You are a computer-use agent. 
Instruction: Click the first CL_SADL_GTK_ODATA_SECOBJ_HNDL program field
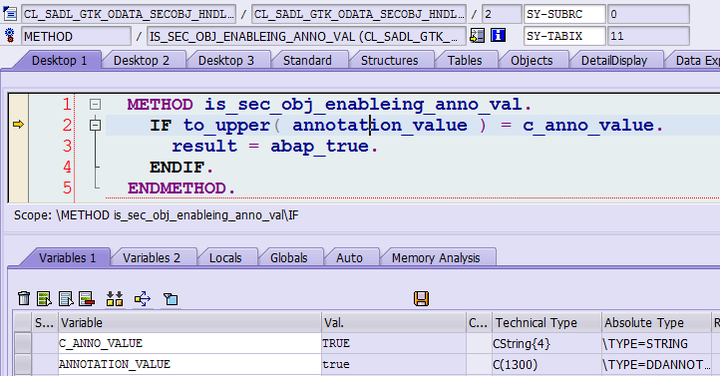(129, 14)
